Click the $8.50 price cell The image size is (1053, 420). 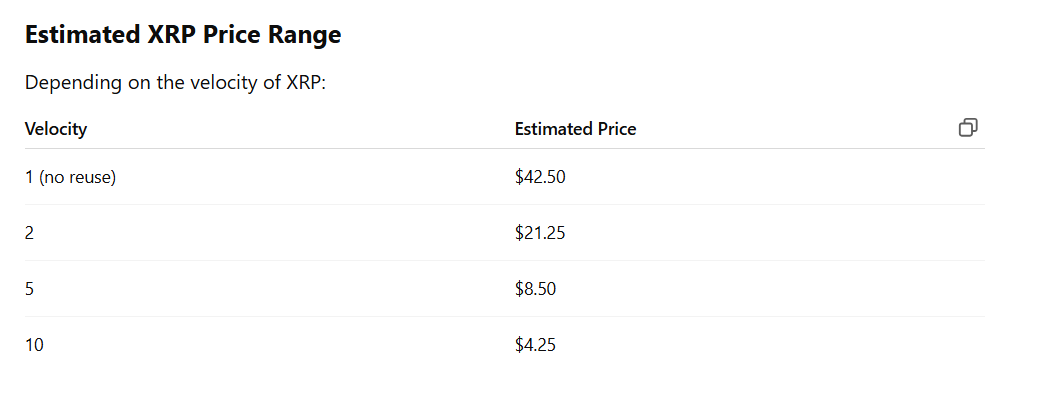pos(535,289)
